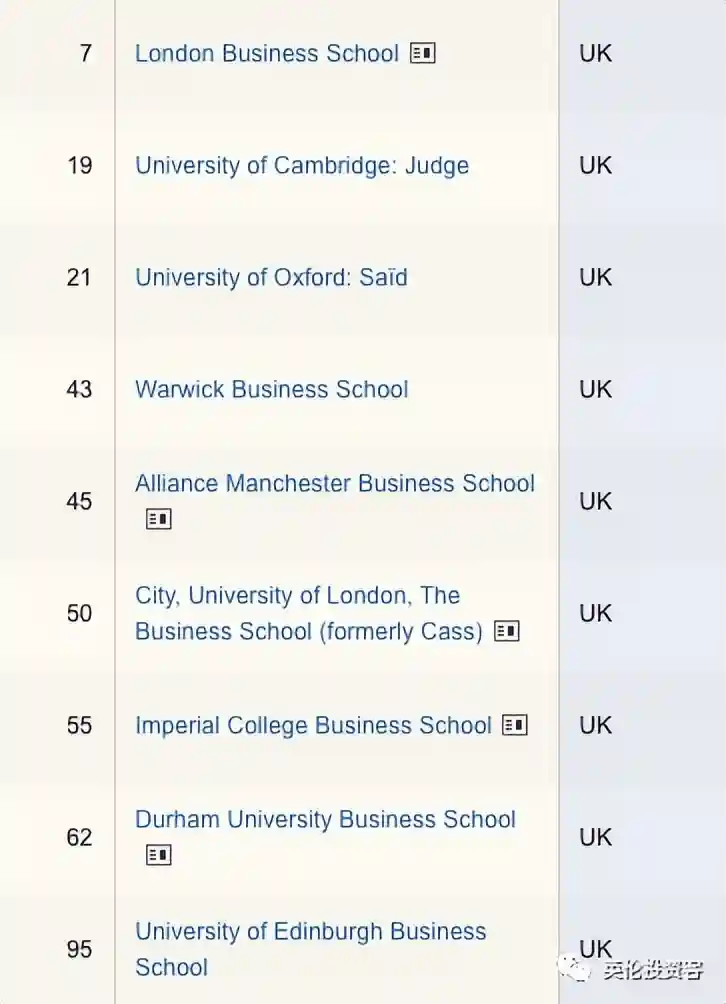Screen dimensions: 726x1004
Task: Click the profile icon under Durham University
Action: click(158, 856)
